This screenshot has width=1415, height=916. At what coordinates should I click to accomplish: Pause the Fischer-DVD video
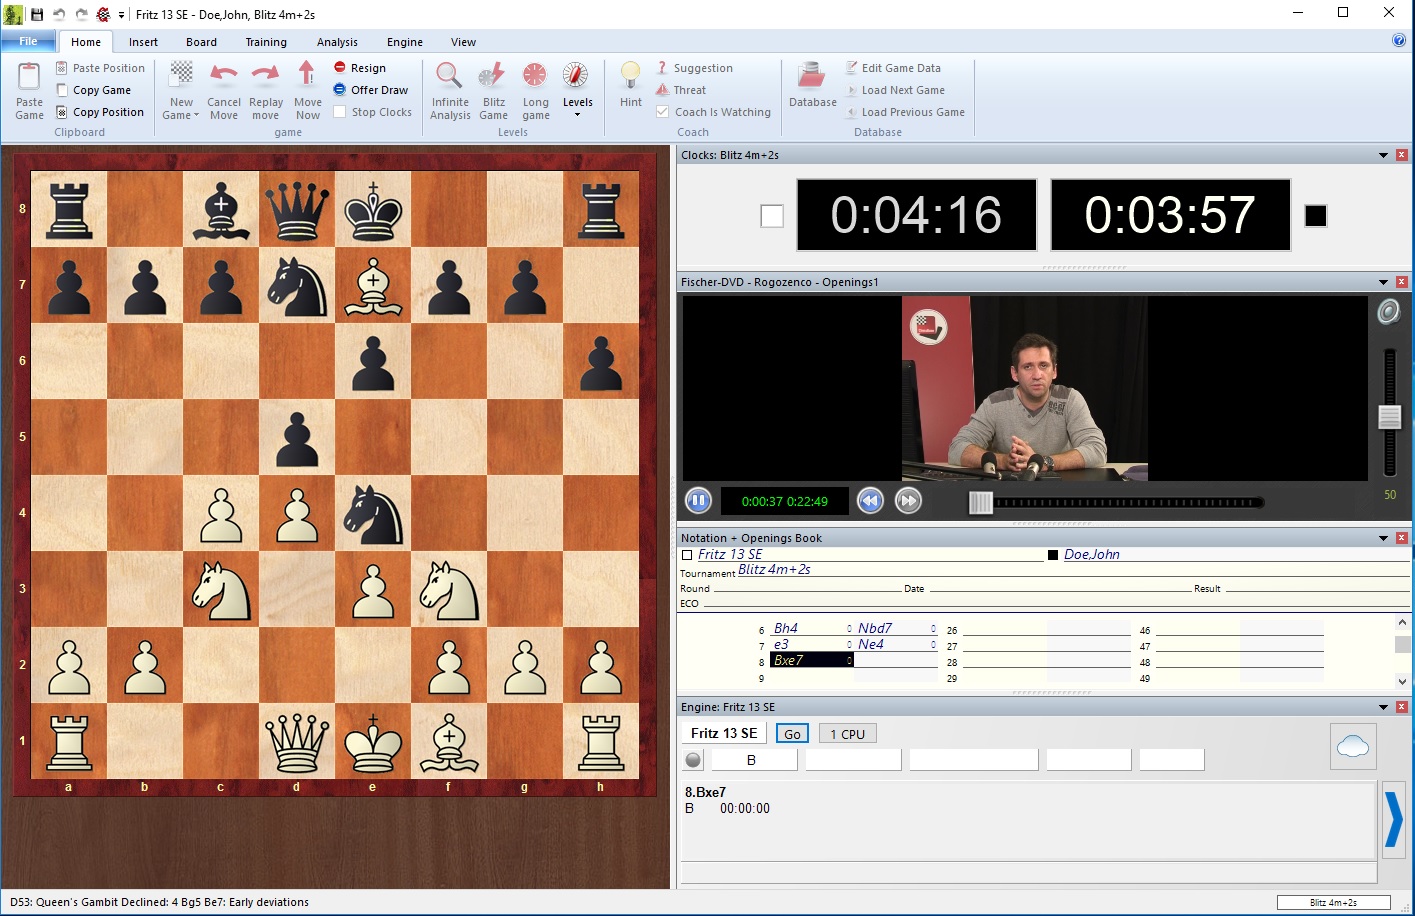click(698, 500)
